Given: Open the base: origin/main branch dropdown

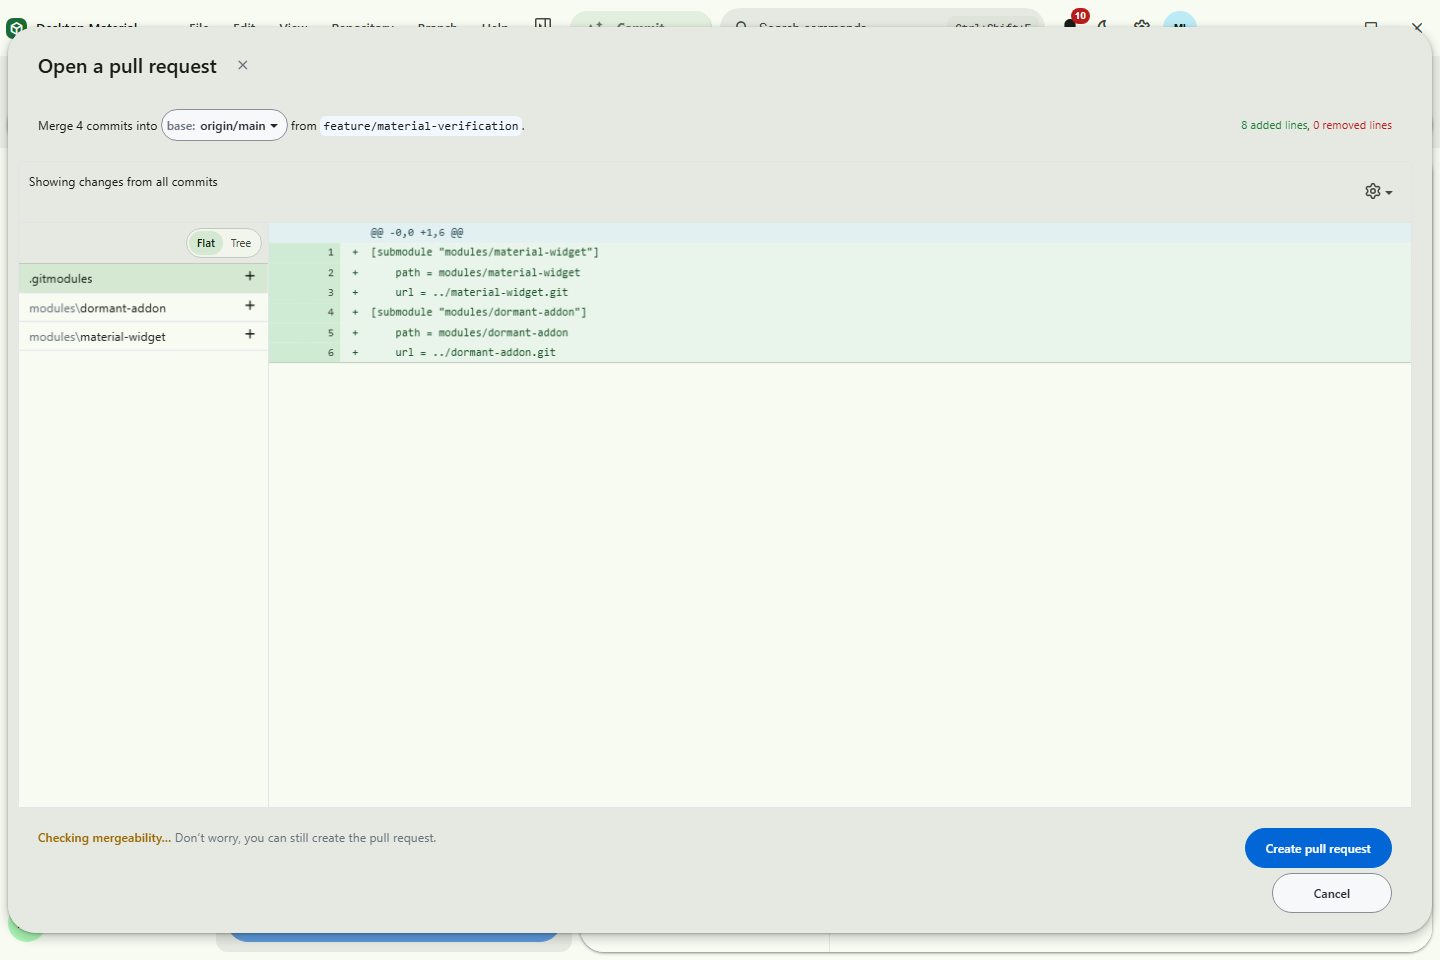Looking at the screenshot, I should click(225, 125).
